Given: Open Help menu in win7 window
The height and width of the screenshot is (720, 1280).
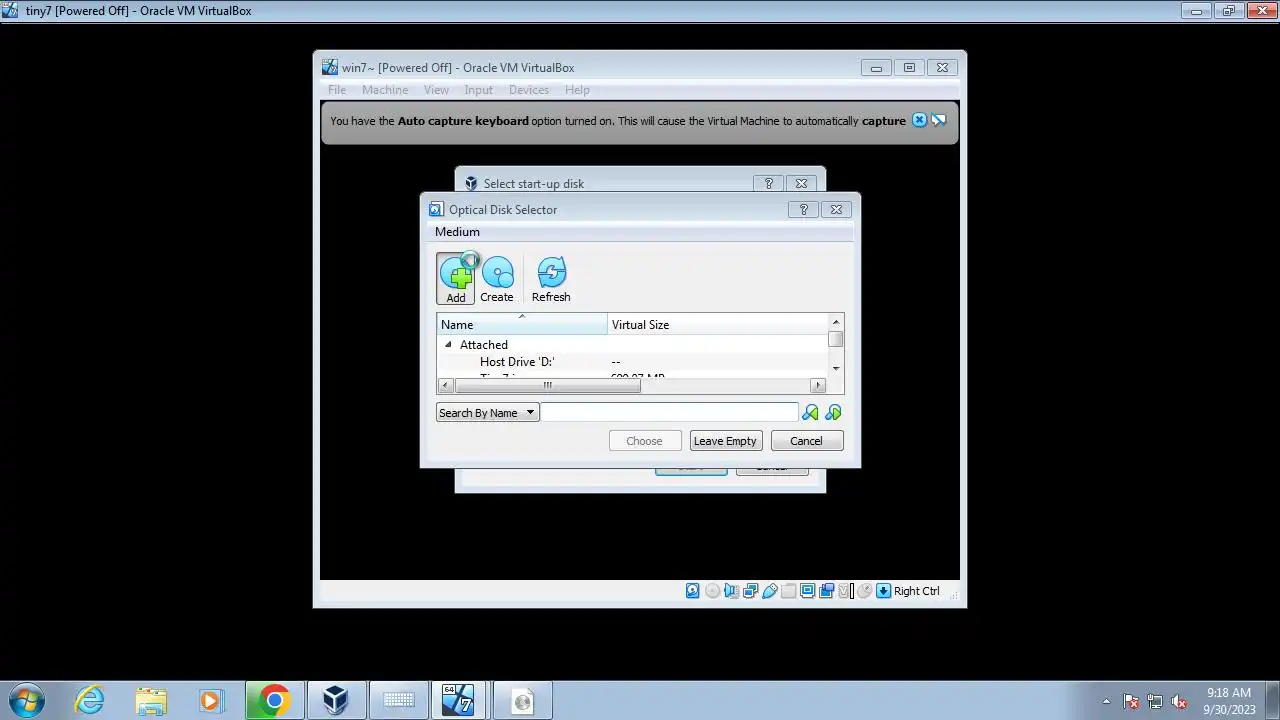Looking at the screenshot, I should (x=577, y=89).
